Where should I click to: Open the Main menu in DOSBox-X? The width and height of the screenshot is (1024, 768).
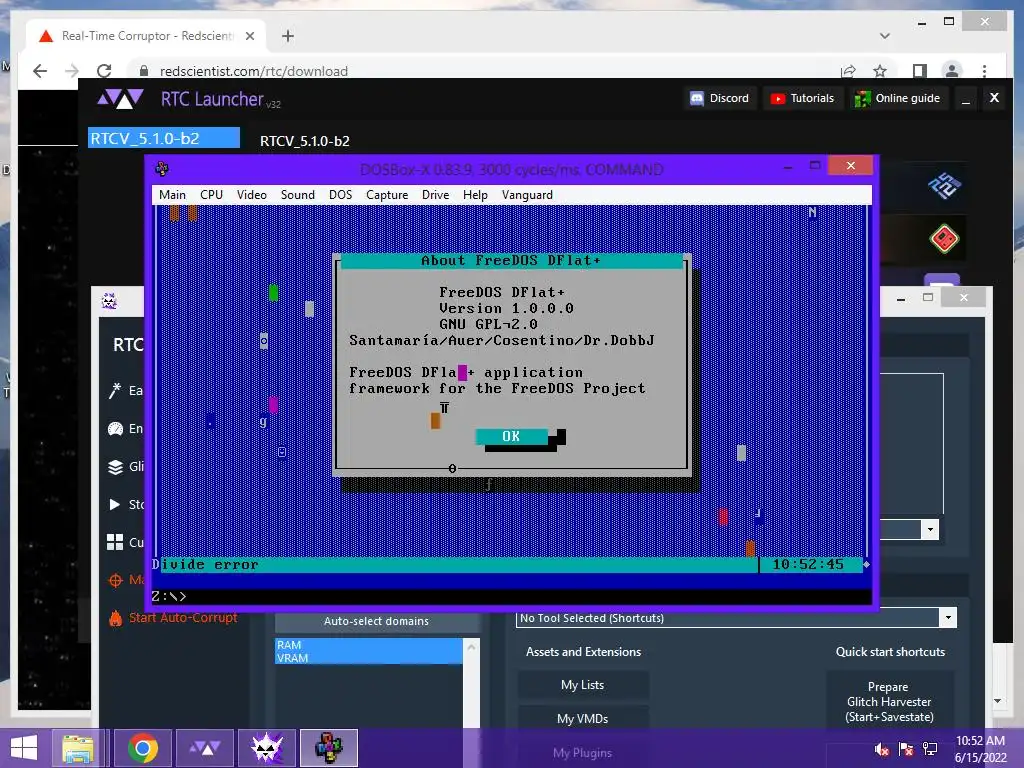(172, 195)
